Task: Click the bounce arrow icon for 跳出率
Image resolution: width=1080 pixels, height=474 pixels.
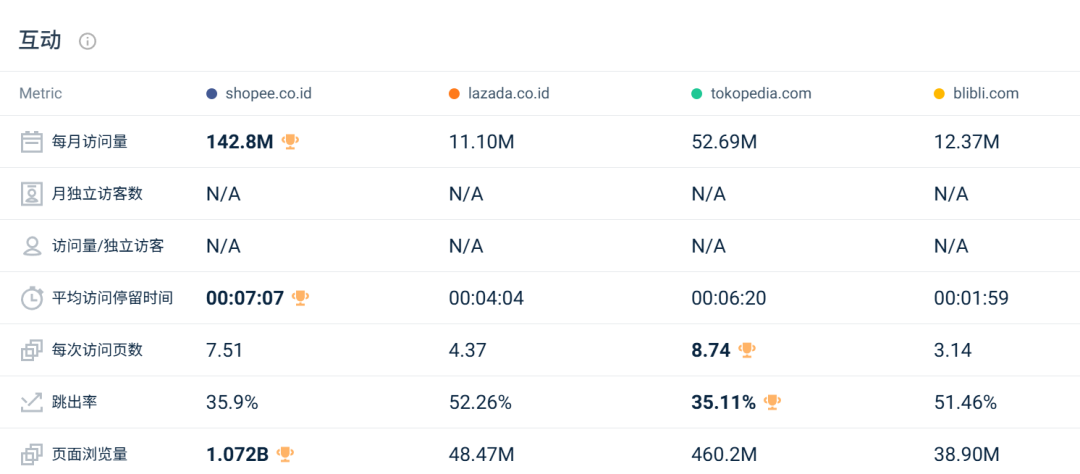Action: [32, 402]
